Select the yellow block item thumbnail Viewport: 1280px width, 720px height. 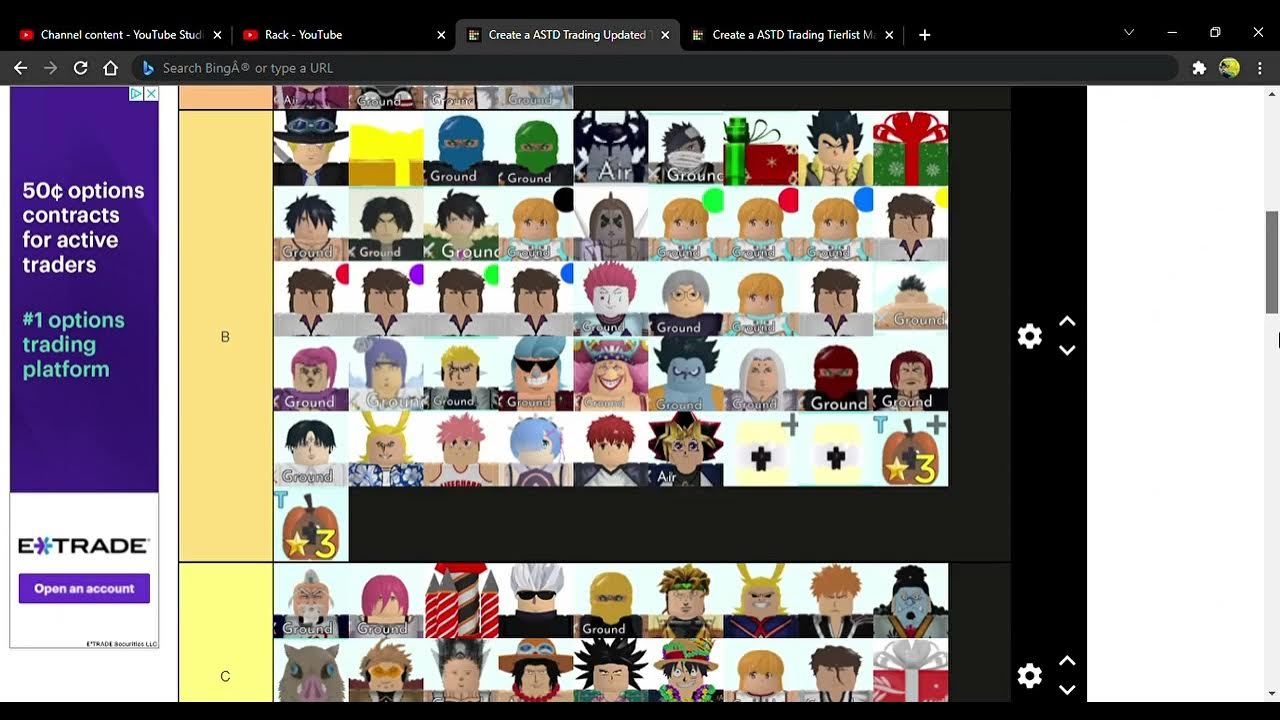pyautogui.click(x=386, y=148)
